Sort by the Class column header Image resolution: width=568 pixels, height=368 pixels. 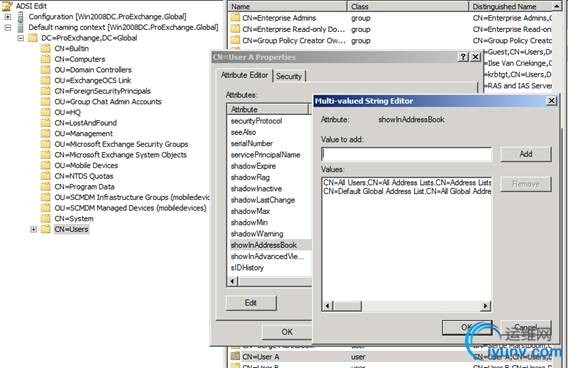(x=408, y=7)
